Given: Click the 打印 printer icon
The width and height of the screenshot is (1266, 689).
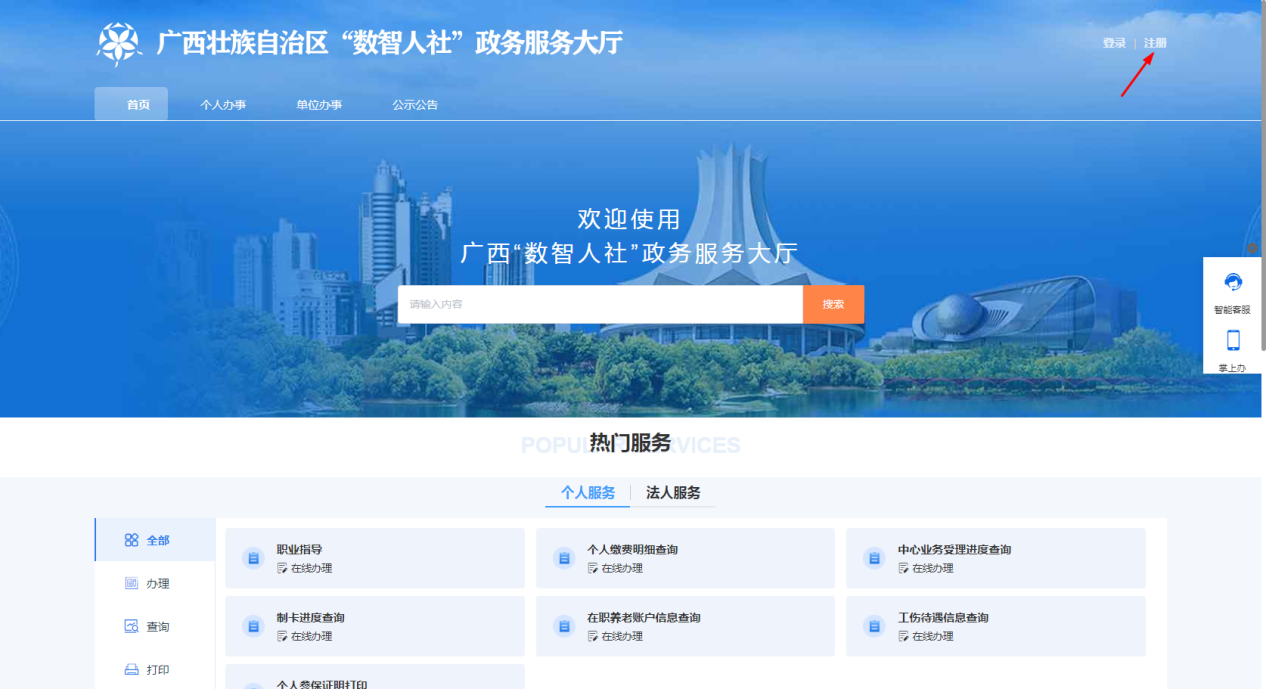Looking at the screenshot, I should point(131,670).
